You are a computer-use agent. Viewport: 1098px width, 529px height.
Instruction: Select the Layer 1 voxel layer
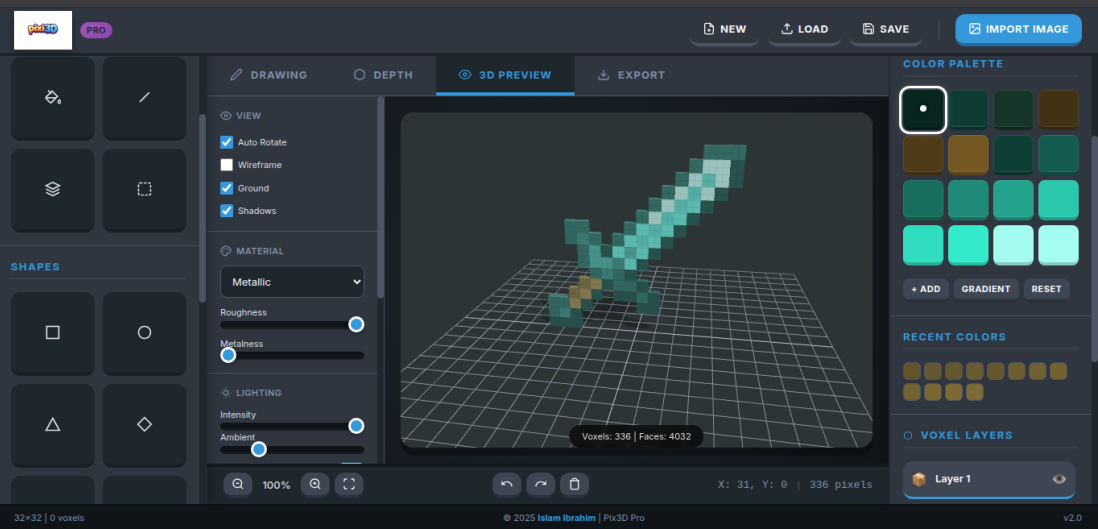989,479
